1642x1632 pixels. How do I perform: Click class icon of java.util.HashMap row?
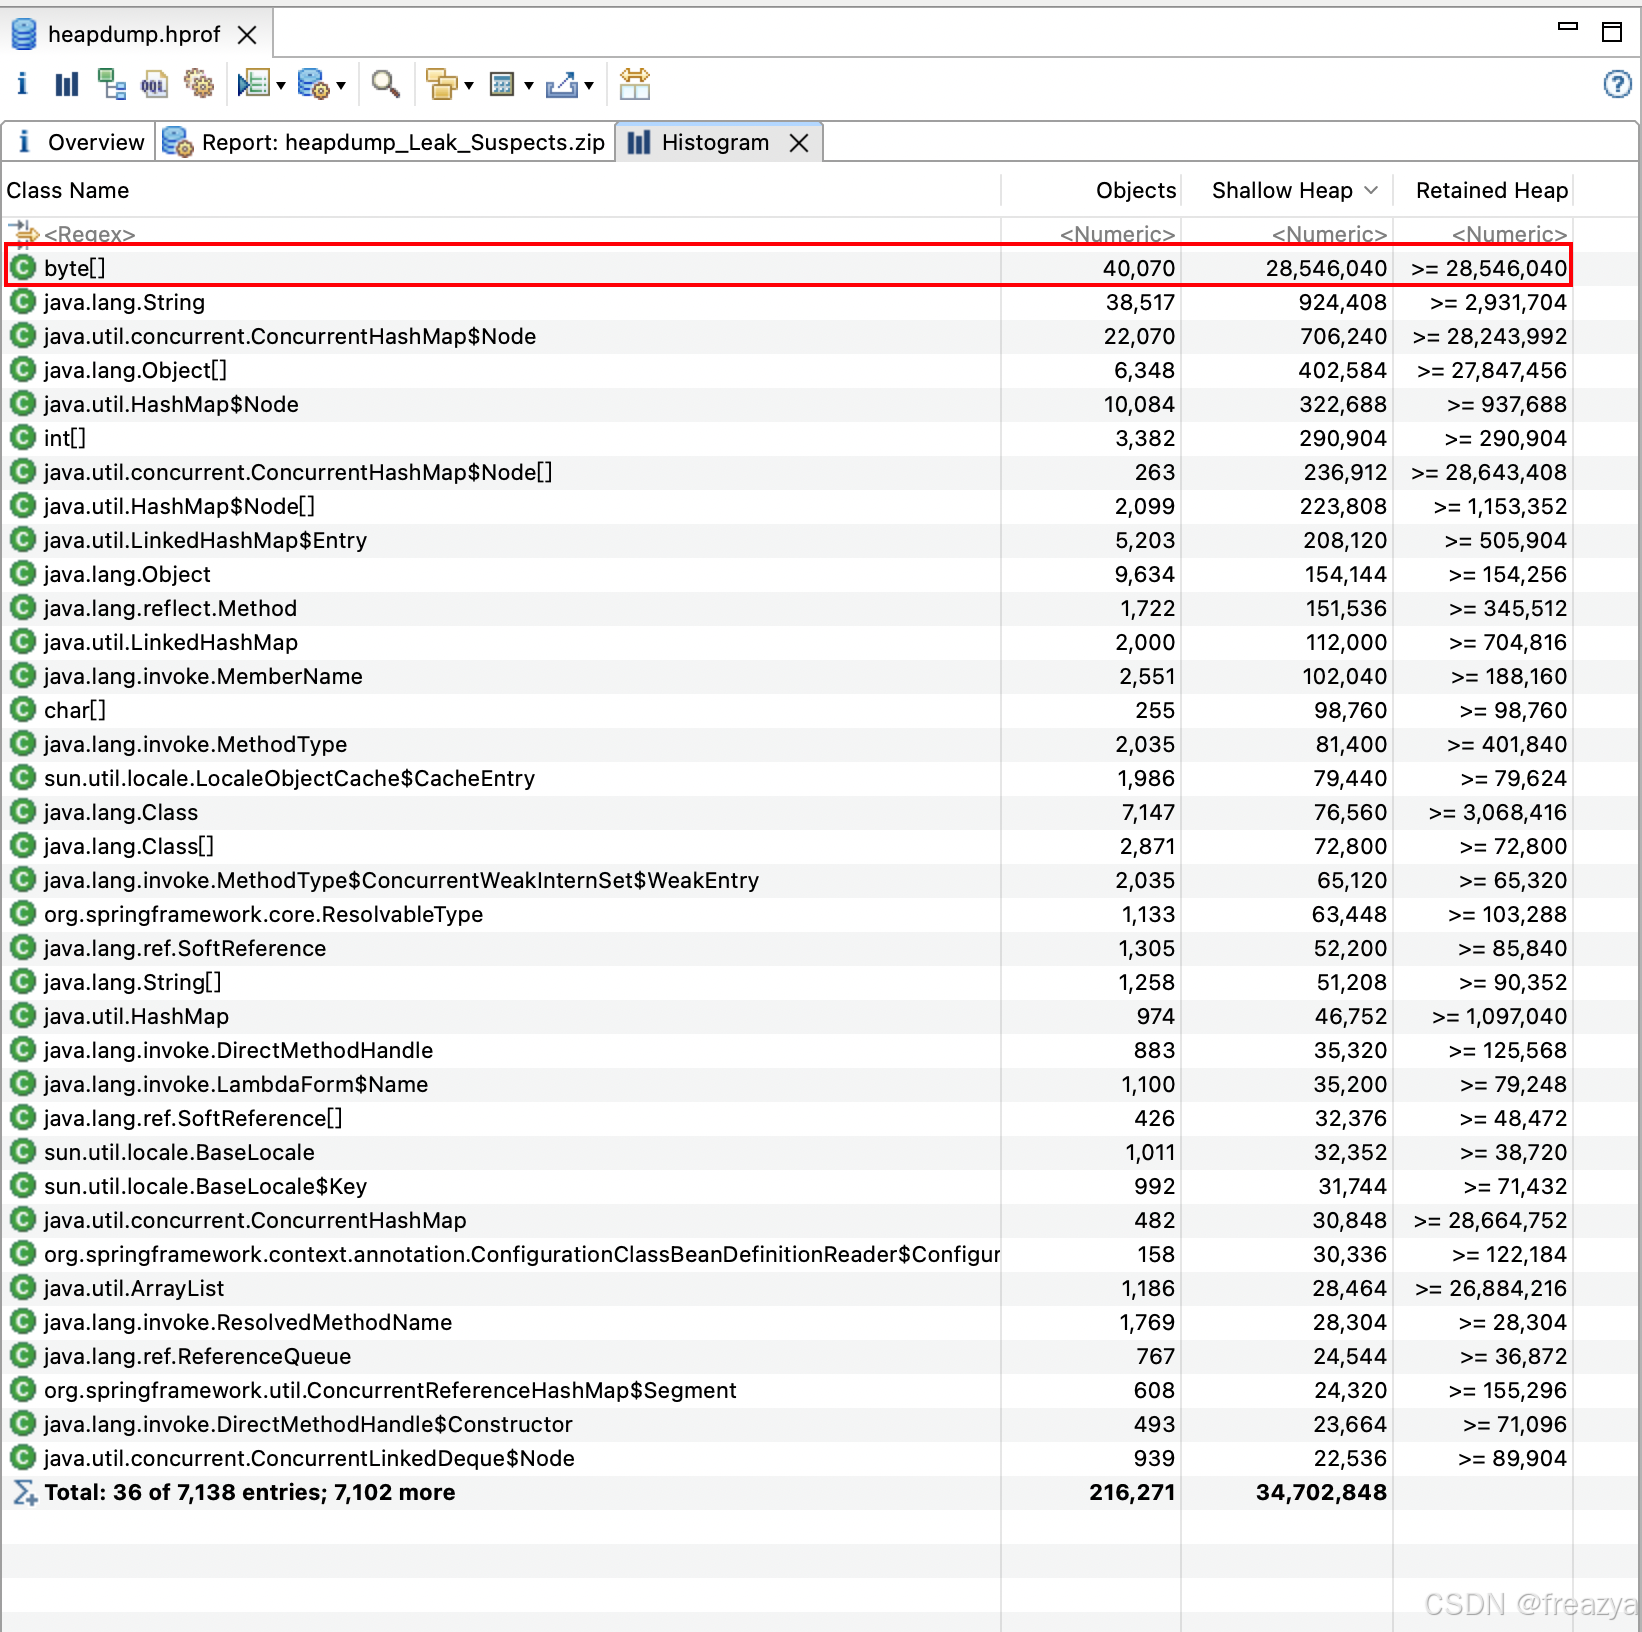click(x=22, y=1015)
